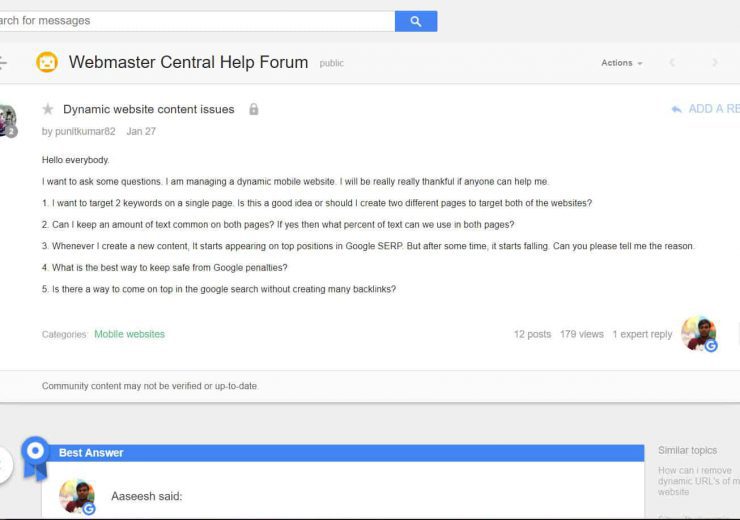This screenshot has height=520, width=740.
Task: Open the Mobile websites category link
Action: 129,334
